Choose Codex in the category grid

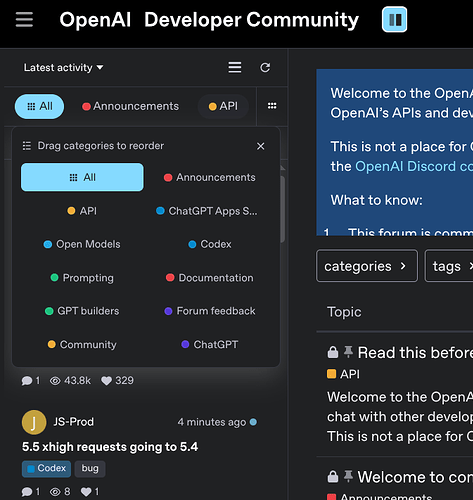pyautogui.click(x=210, y=244)
